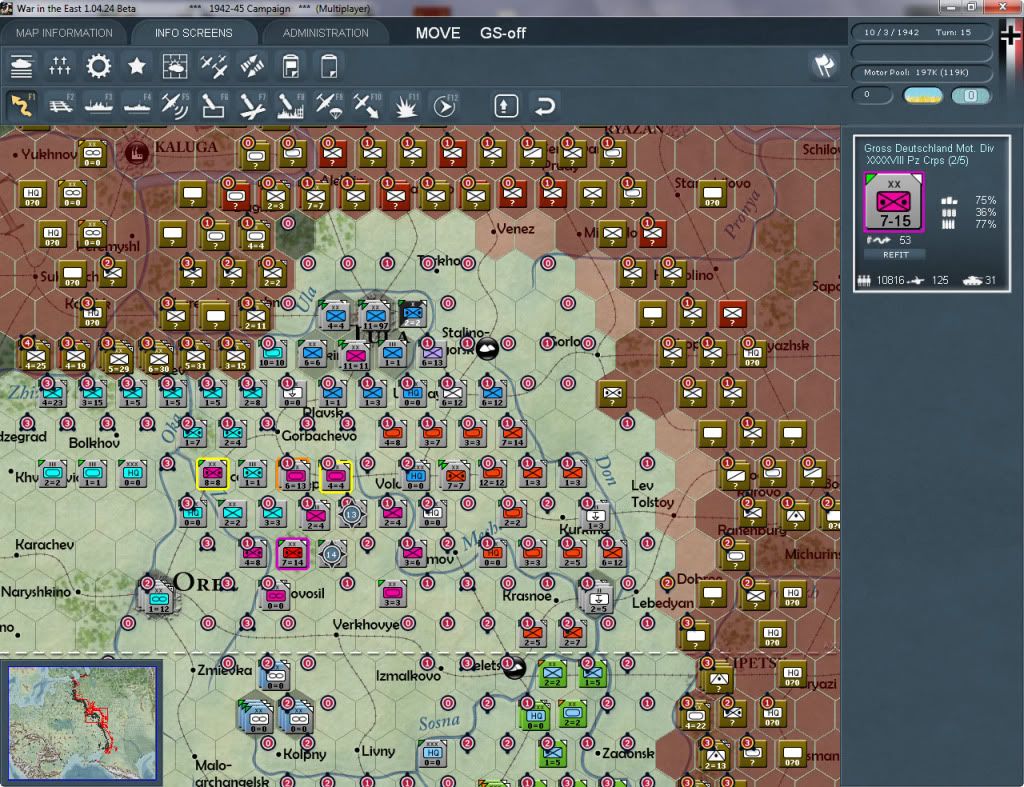Click the air base marker numbered 13
This screenshot has height=787, width=1024.
pyautogui.click(x=351, y=514)
